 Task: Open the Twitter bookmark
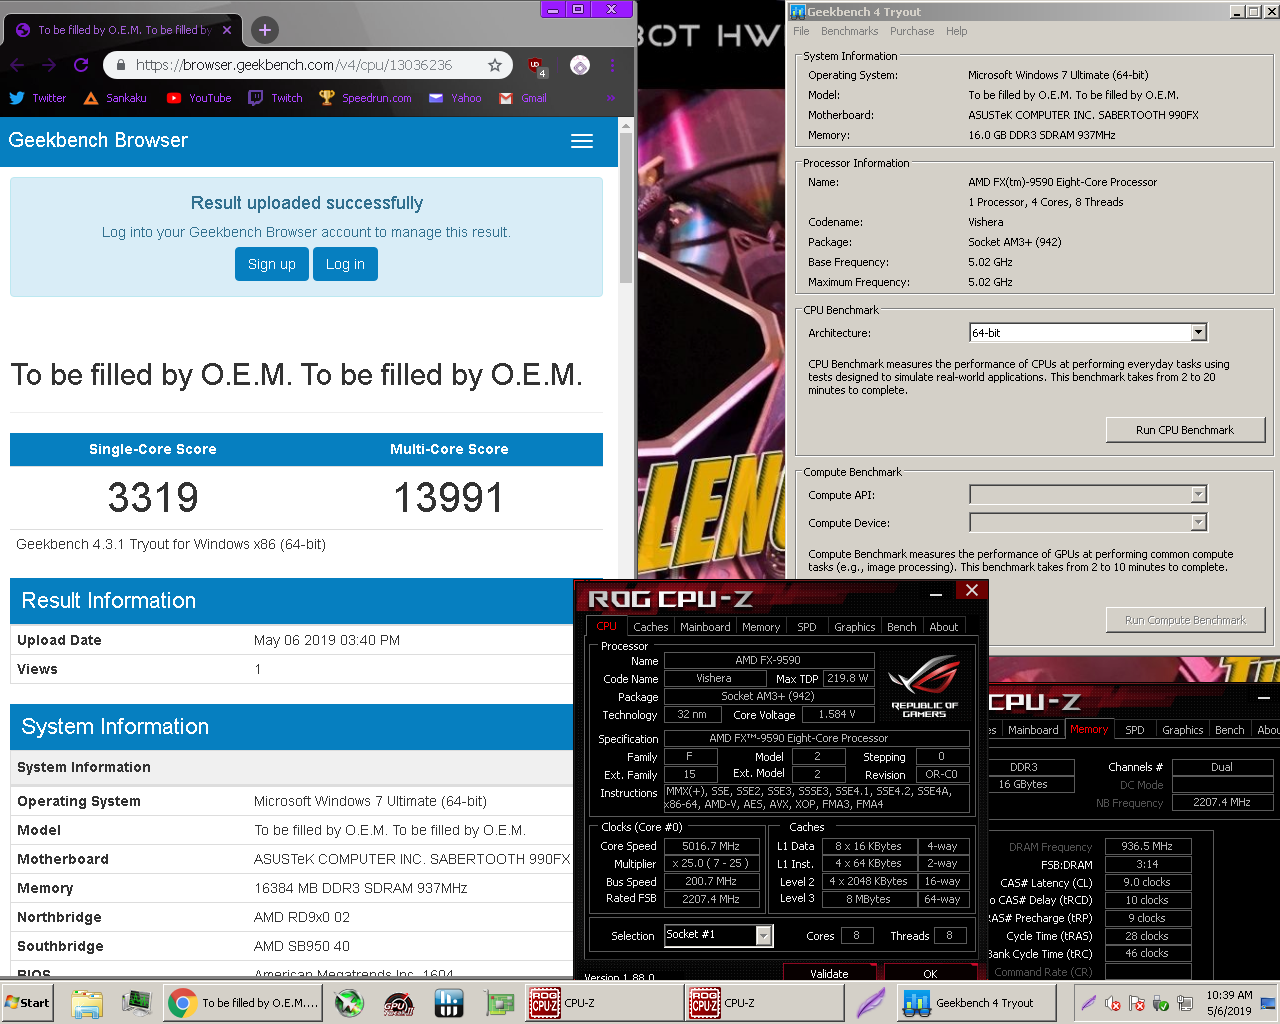pos(38,98)
